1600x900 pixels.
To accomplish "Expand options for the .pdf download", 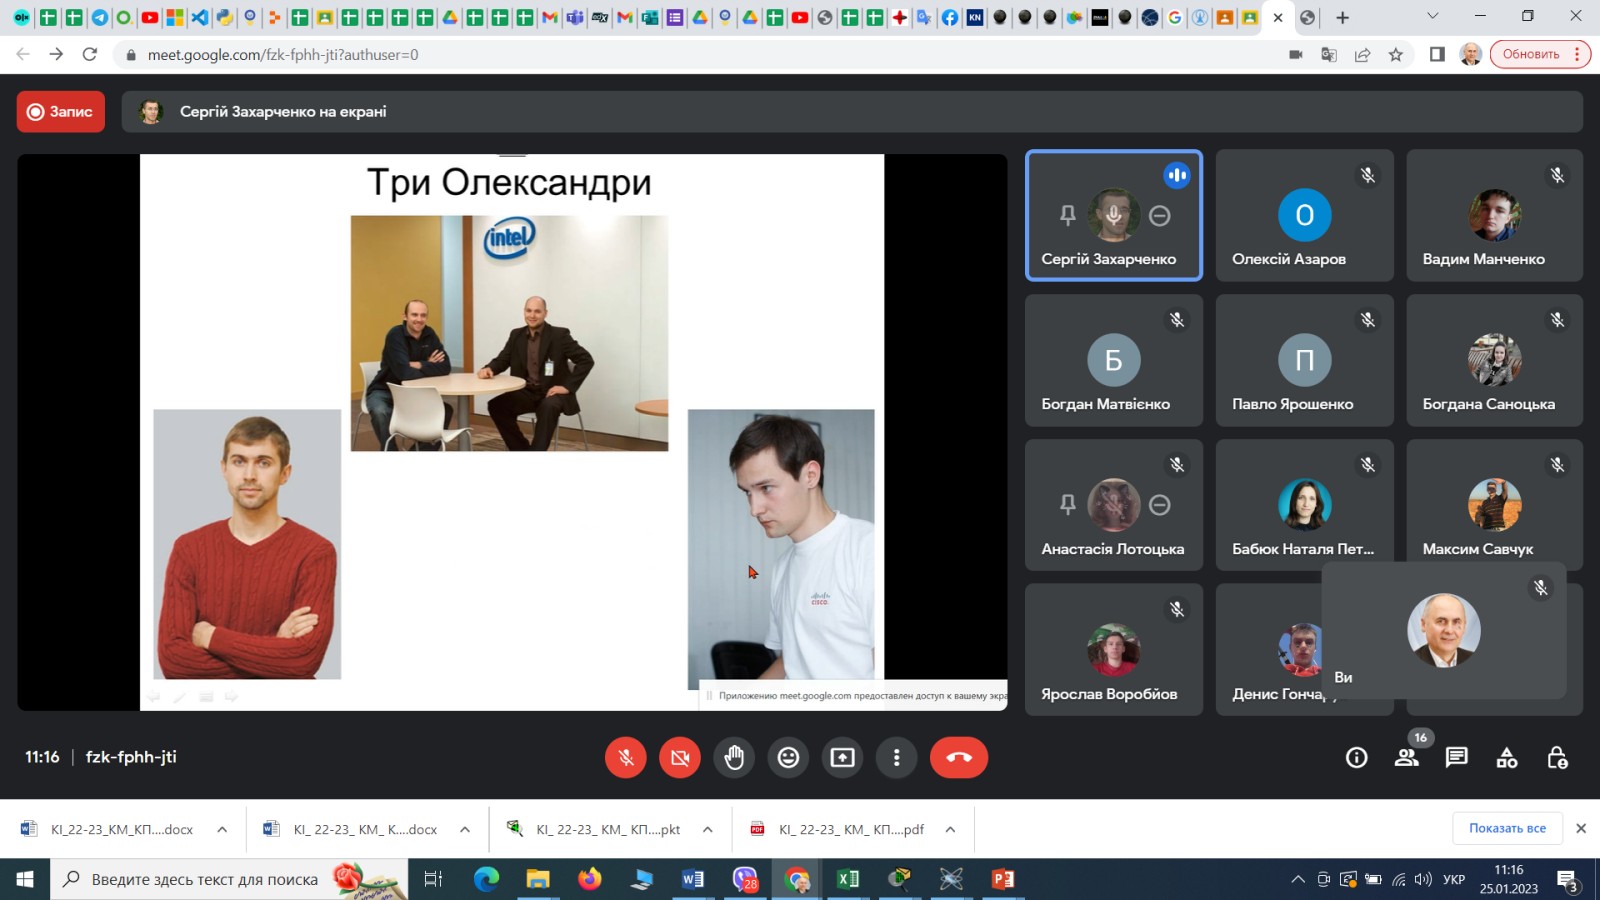I will 950,829.
